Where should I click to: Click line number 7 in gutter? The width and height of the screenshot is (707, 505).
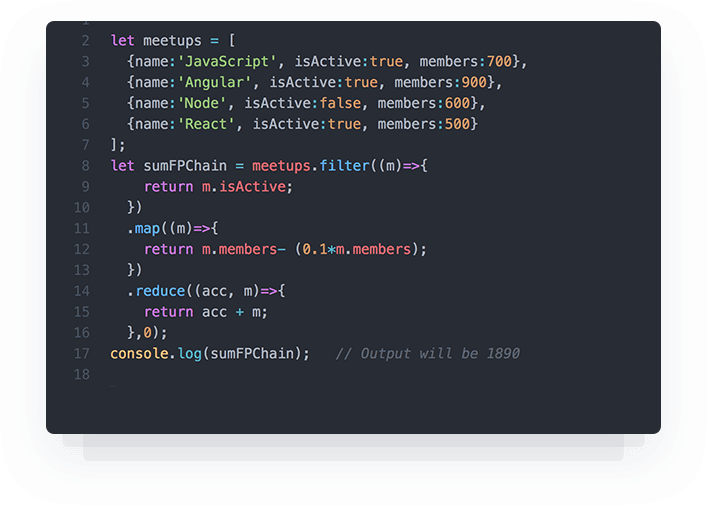point(85,145)
